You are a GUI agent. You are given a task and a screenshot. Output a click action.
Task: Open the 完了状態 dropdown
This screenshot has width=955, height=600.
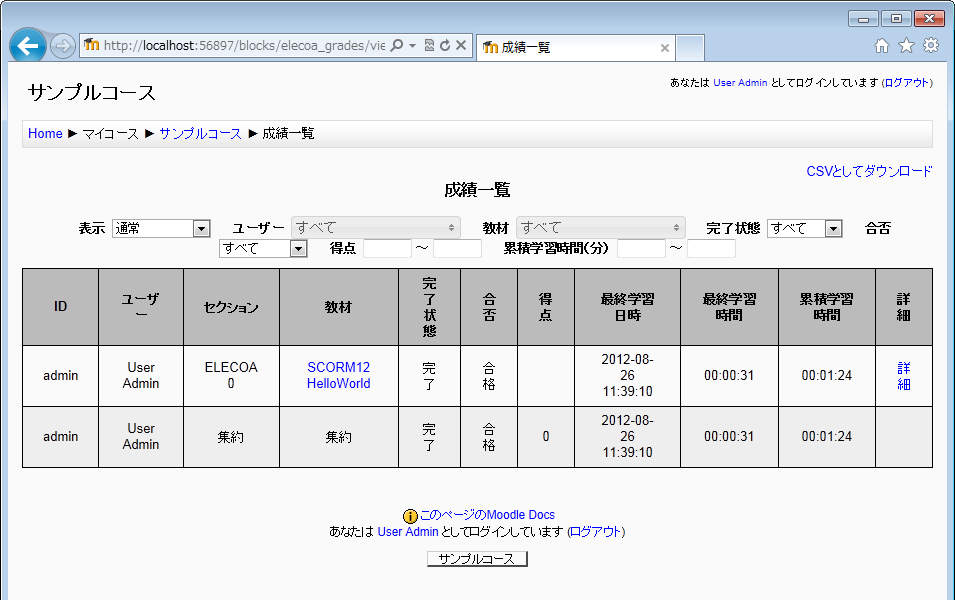tap(805, 228)
